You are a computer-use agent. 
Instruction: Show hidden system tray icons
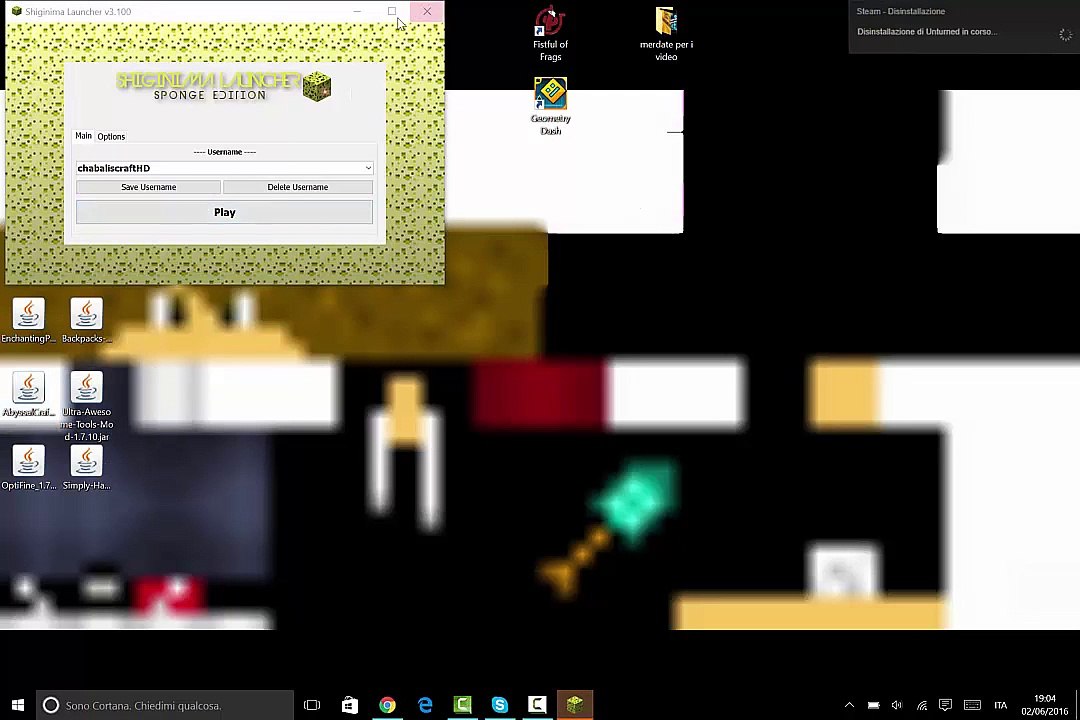pos(849,705)
